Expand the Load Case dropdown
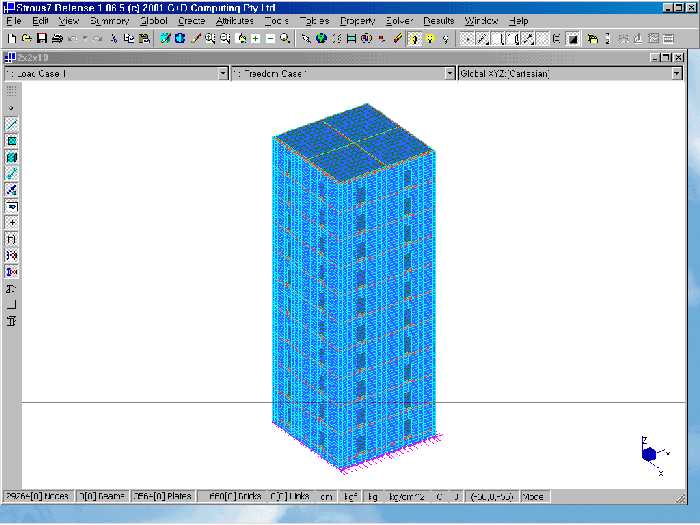 (223, 73)
